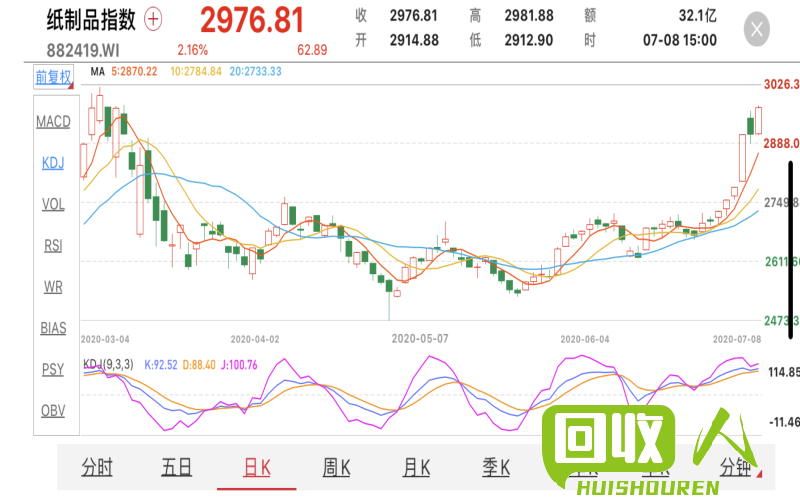The image size is (800, 500).
Task: Click the J:100.76 value
Action: (x=239, y=365)
